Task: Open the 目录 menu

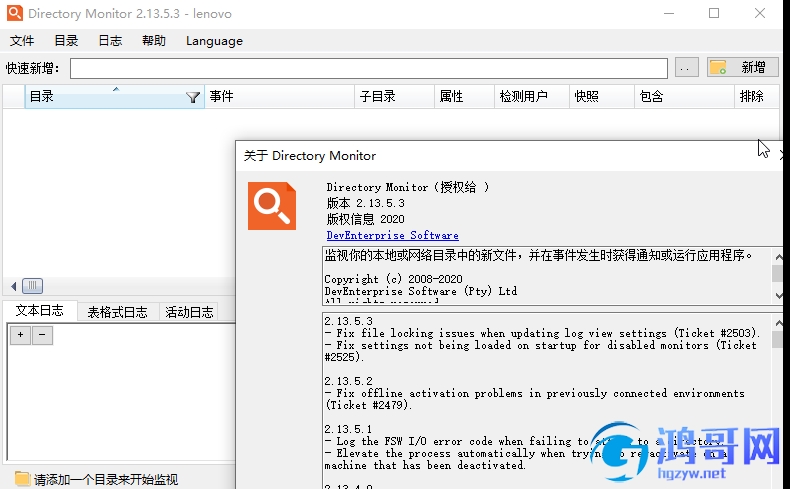Action: click(66, 41)
